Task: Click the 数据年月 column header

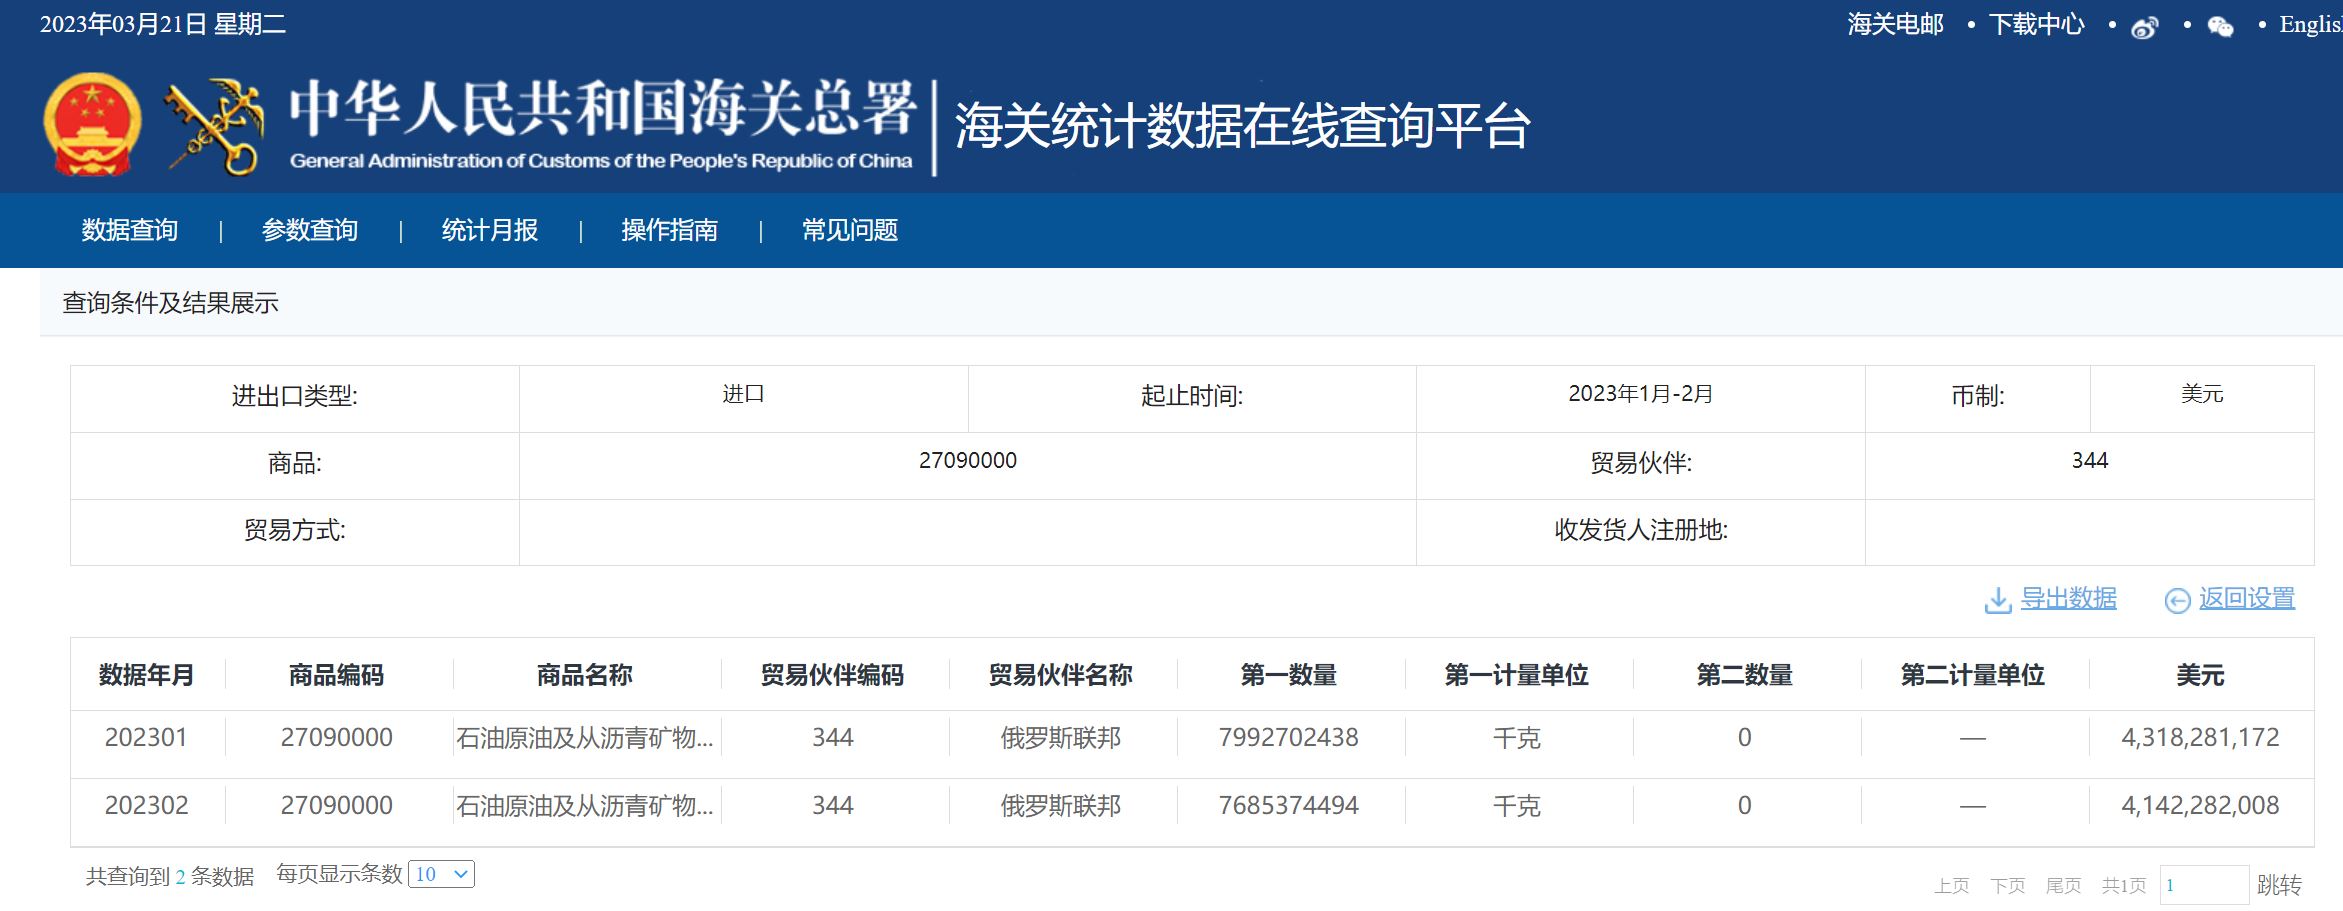Action: click(x=147, y=675)
